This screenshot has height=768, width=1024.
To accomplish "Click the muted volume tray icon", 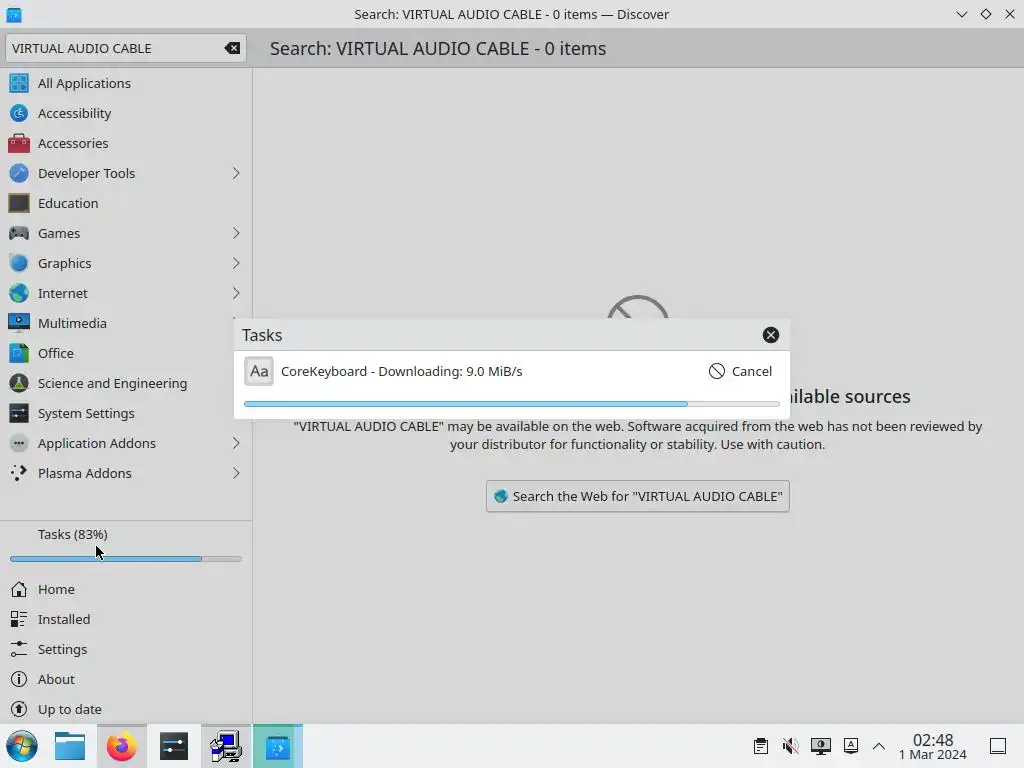I will click(791, 746).
